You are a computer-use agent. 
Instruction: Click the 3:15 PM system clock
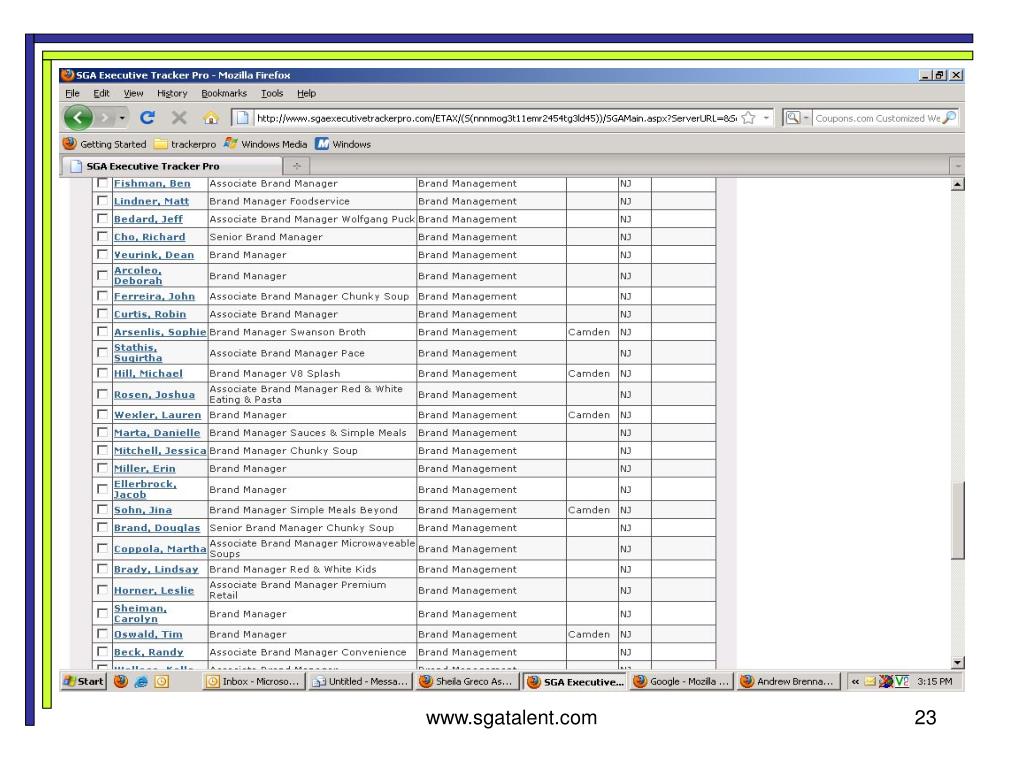(x=935, y=681)
